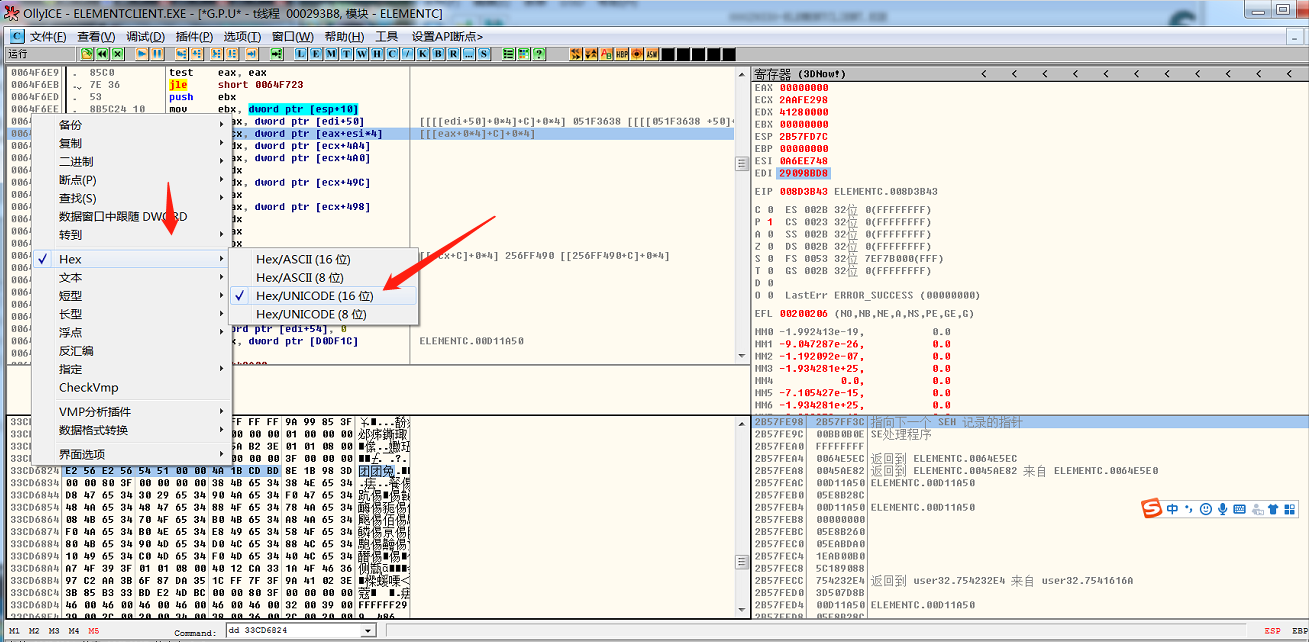Select Hex/UNICODE (8 位) option
1309x642 pixels.
[x=323, y=315]
